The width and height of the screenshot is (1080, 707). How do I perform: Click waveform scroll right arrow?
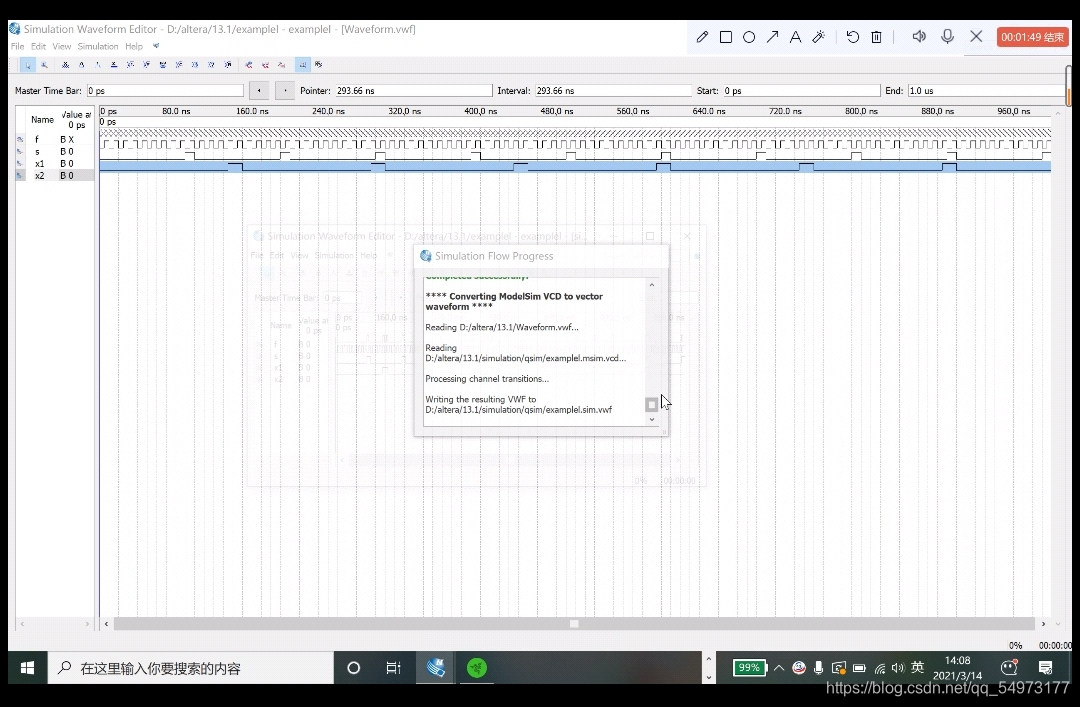click(x=1043, y=624)
